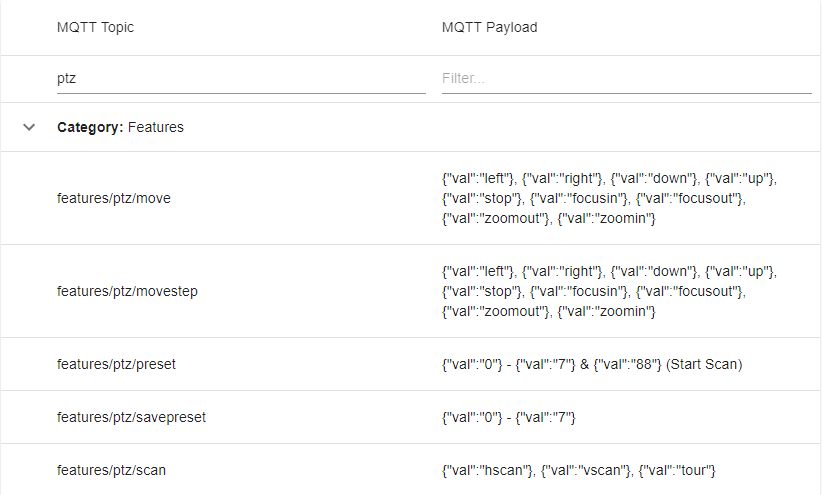Click the hscan, vscan, tour payload cell
Screen dimensions: 822x495
click(x=579, y=470)
